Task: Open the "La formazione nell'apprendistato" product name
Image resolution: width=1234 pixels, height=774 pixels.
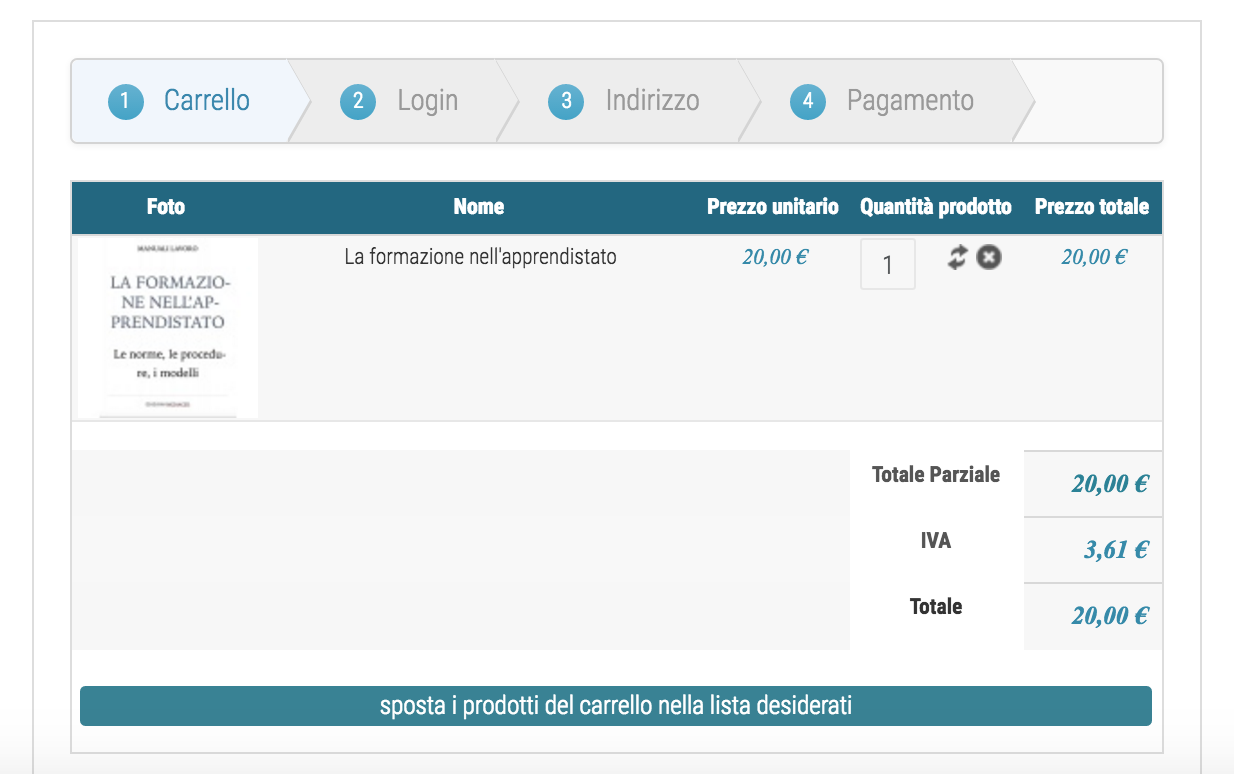Action: 480,257
